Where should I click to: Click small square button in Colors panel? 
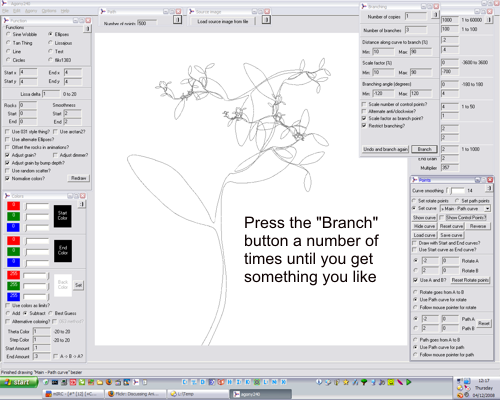click(x=82, y=204)
